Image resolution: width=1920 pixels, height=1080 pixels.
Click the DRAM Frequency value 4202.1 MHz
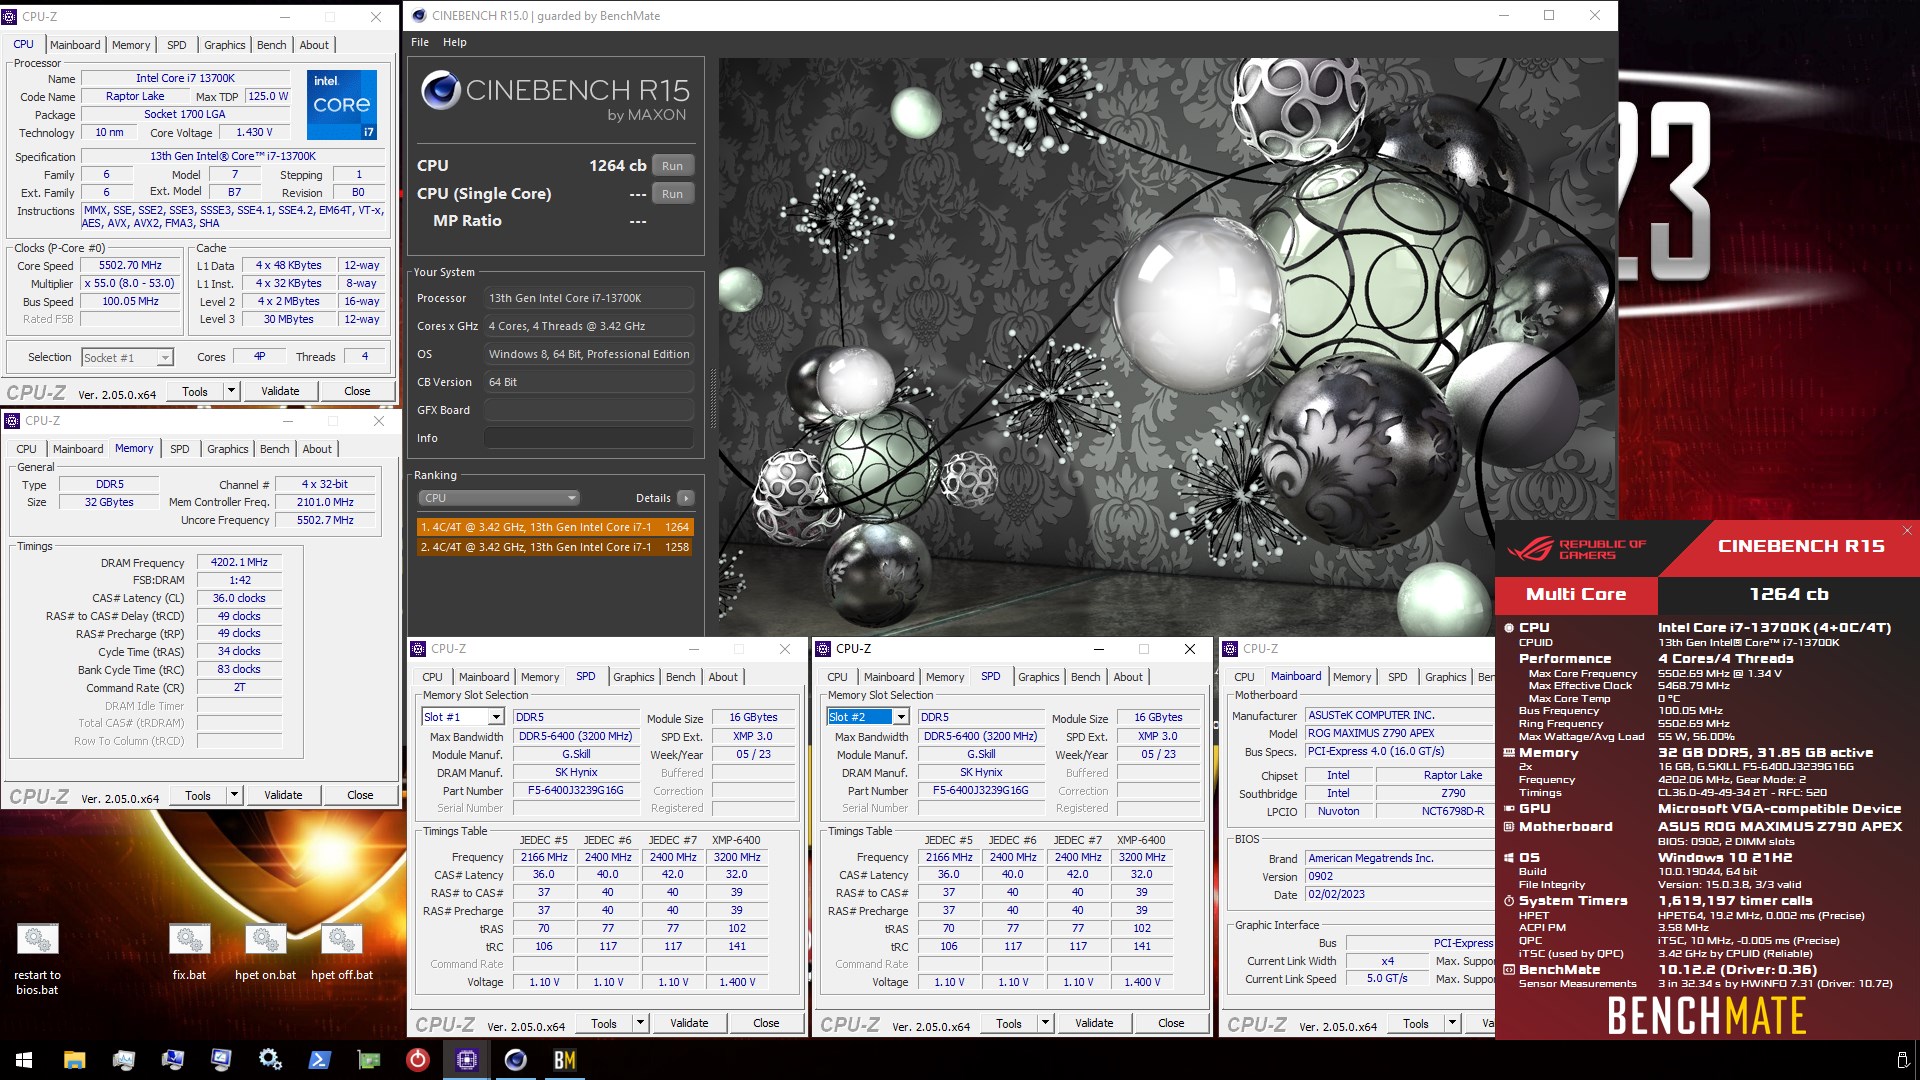(x=239, y=562)
